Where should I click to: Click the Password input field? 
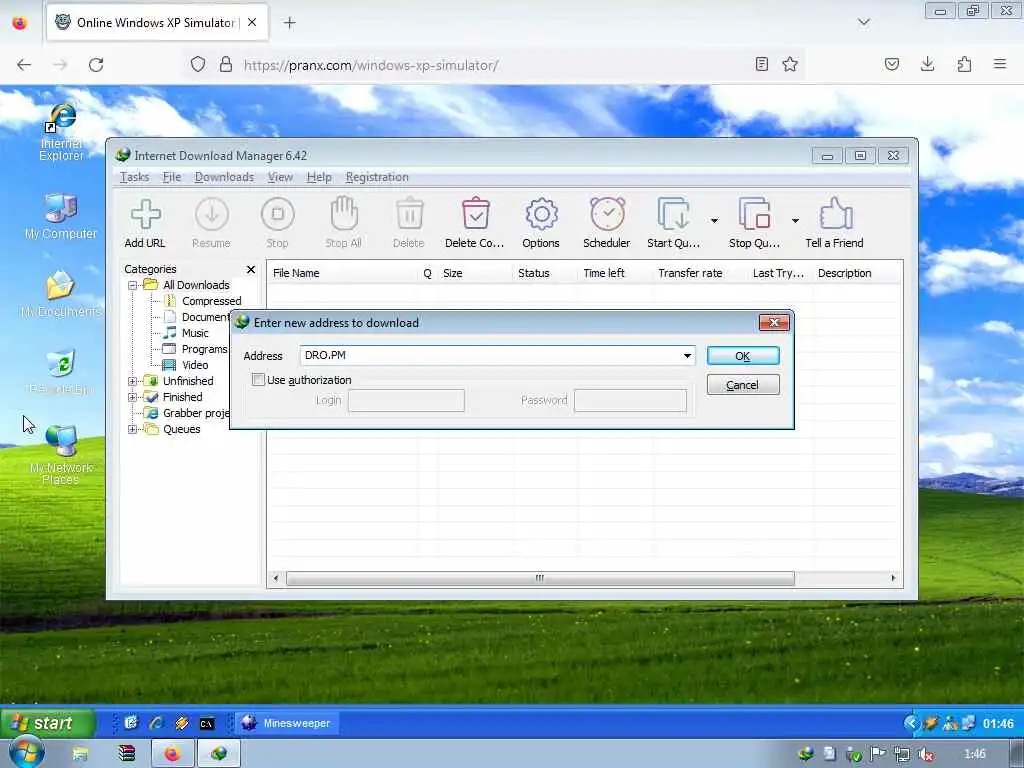[630, 400]
